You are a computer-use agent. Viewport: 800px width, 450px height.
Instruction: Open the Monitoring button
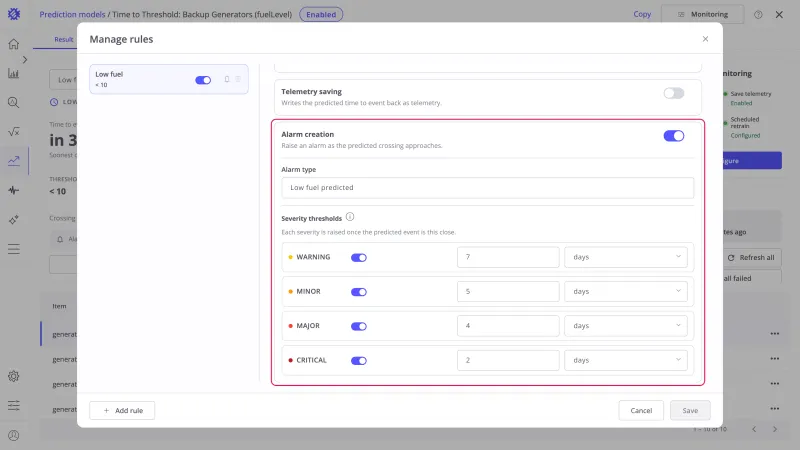tap(703, 14)
